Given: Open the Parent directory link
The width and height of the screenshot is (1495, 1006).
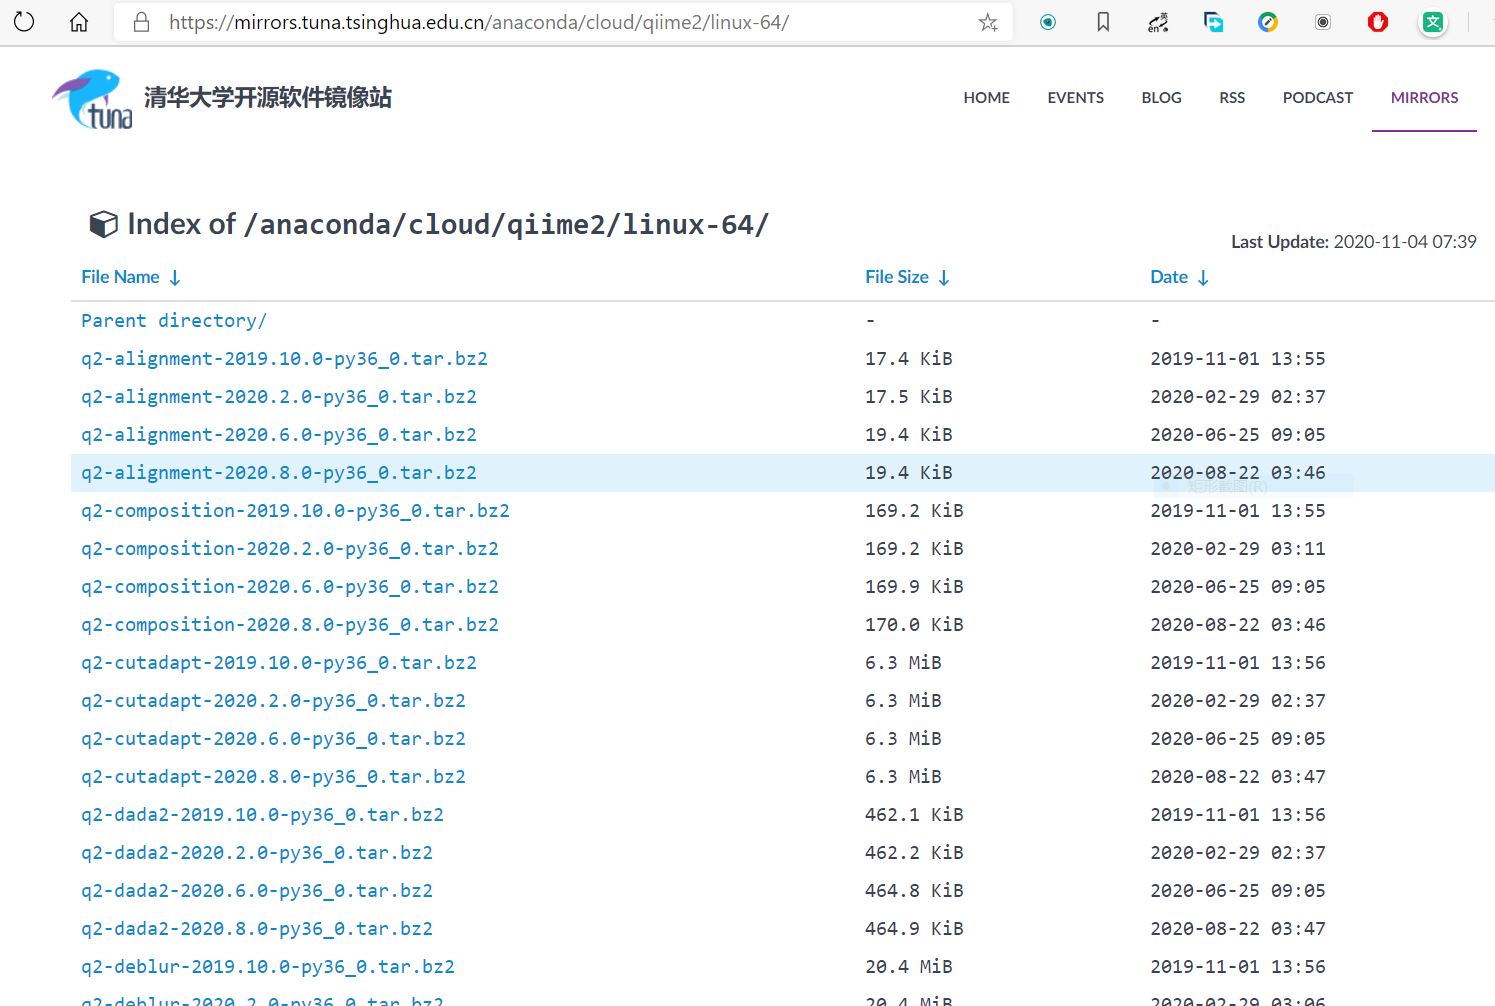Looking at the screenshot, I should 173,320.
